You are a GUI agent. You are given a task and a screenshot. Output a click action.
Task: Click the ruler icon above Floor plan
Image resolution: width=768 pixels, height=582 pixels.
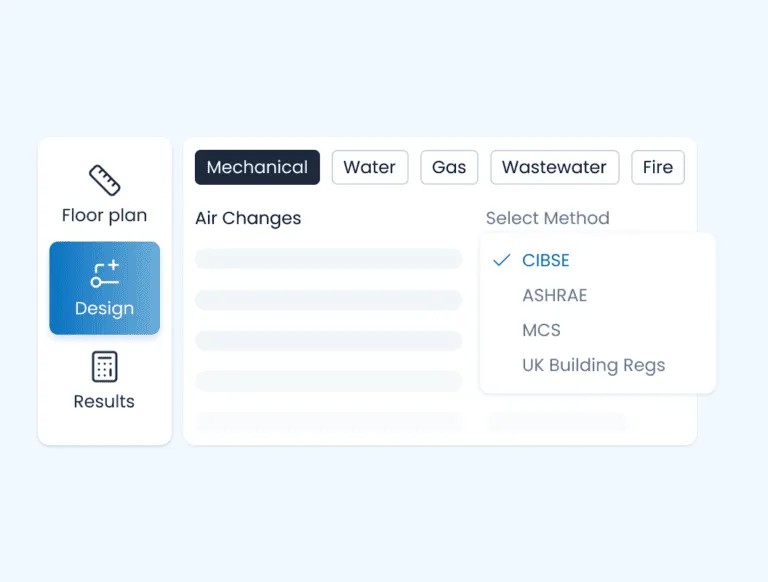104,181
